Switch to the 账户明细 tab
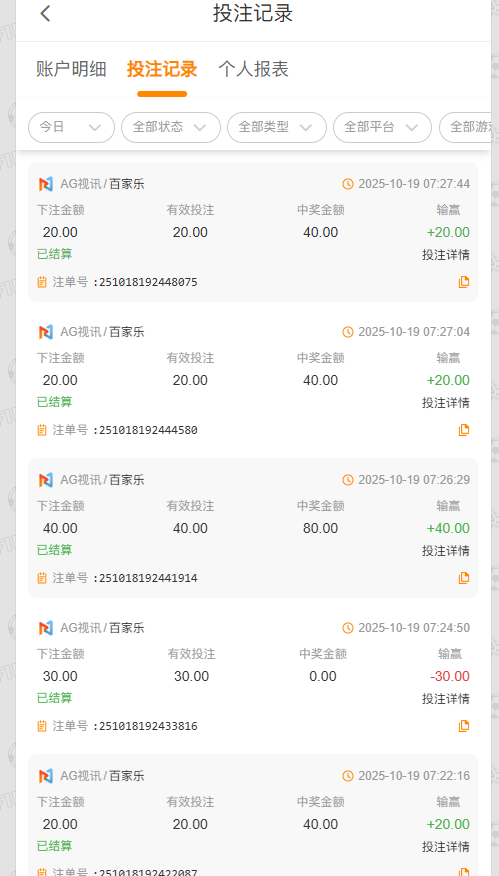The image size is (499, 876). click(72, 69)
